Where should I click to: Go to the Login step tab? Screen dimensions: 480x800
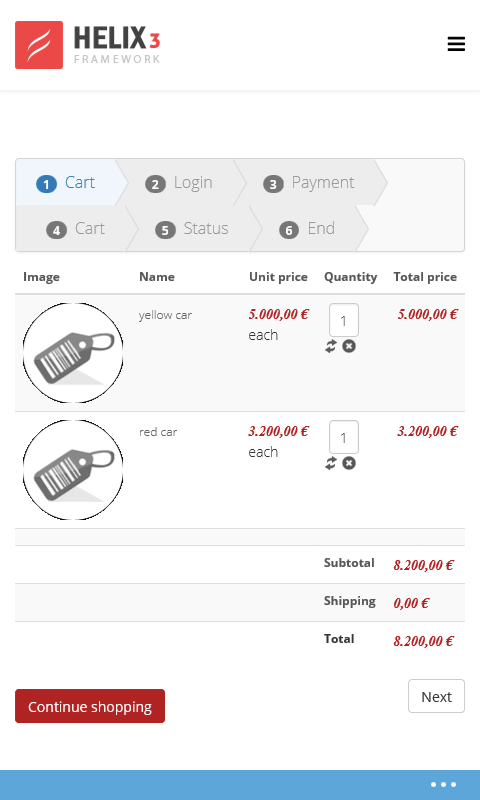pyautogui.click(x=179, y=183)
